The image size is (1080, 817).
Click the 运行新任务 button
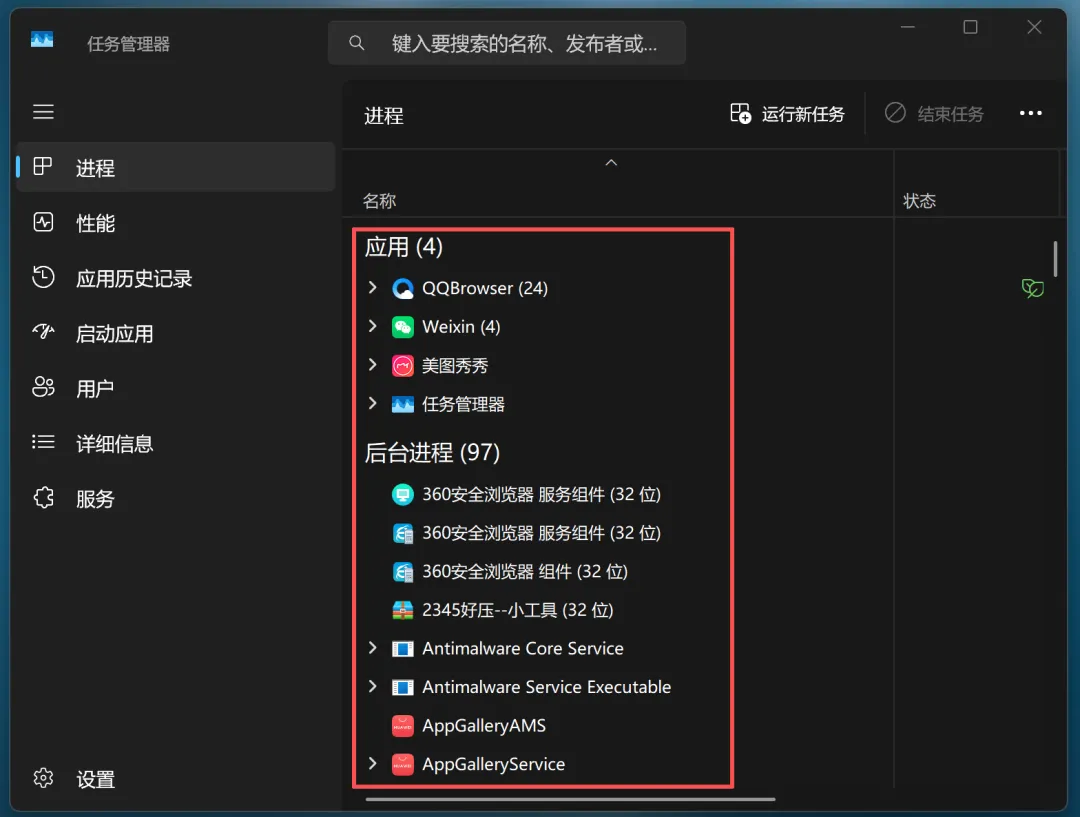point(787,114)
